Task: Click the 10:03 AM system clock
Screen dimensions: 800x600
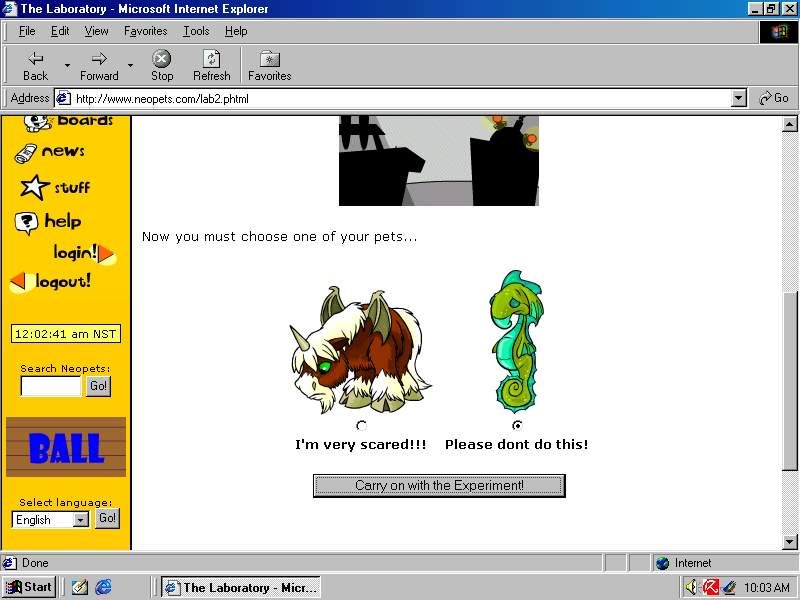Action: coord(767,588)
